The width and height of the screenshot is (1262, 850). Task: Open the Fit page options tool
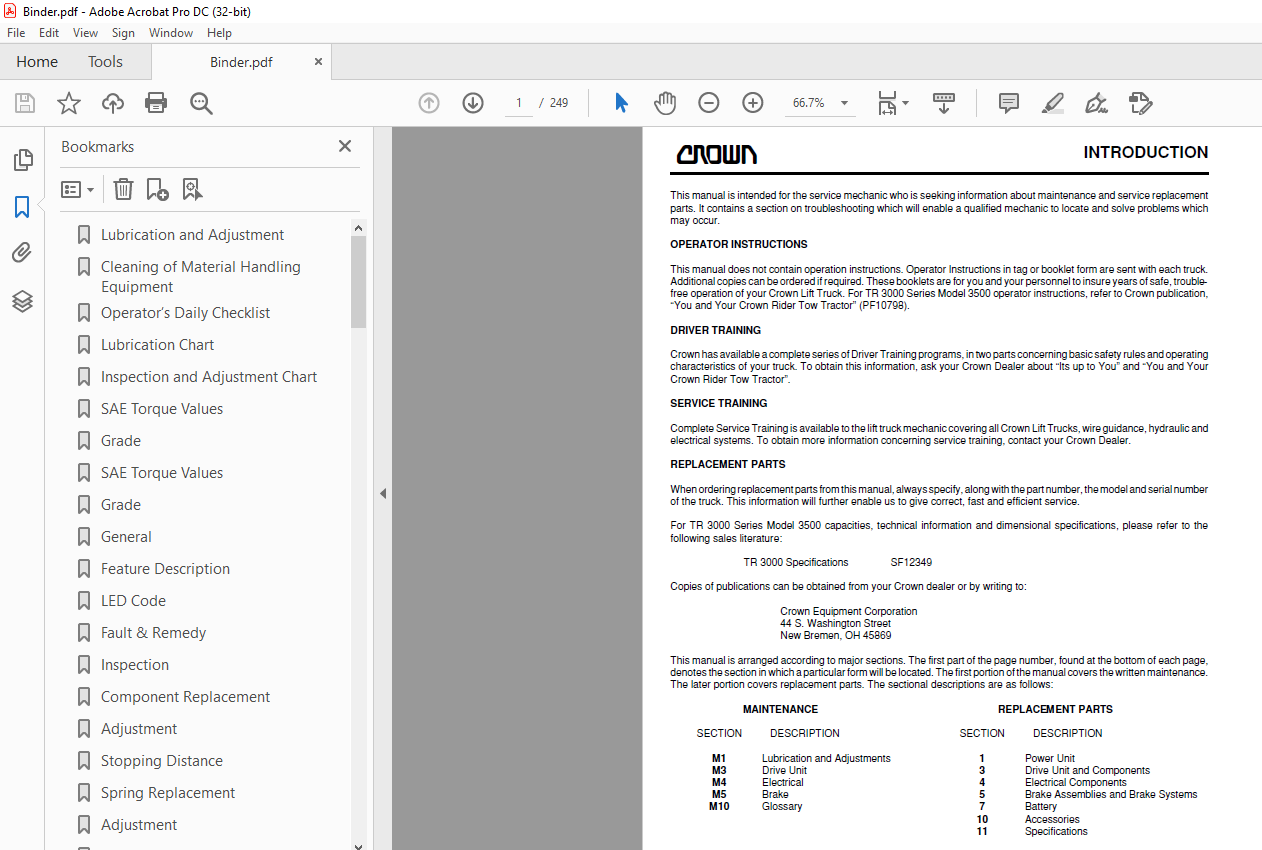click(892, 103)
